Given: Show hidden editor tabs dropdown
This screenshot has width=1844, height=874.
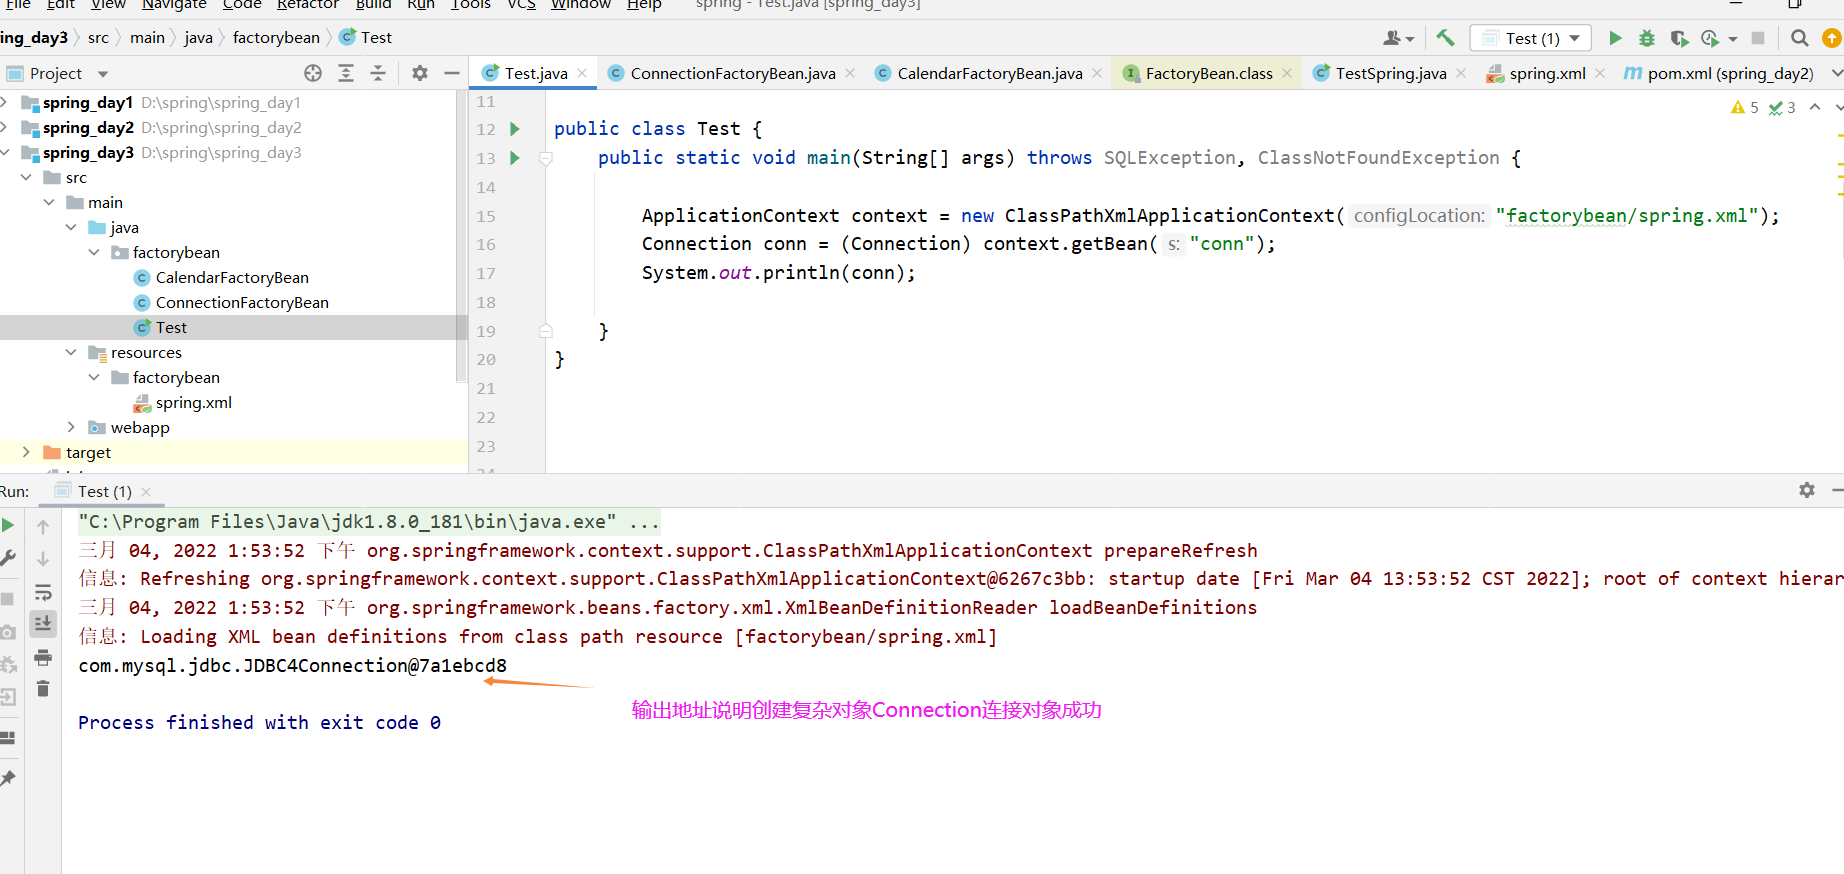Looking at the screenshot, I should (1836, 73).
